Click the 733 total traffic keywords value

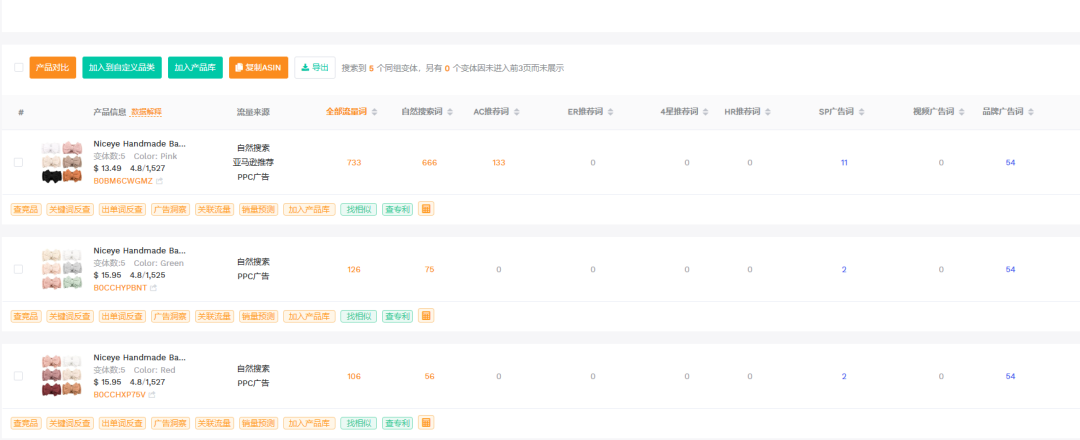click(x=354, y=163)
